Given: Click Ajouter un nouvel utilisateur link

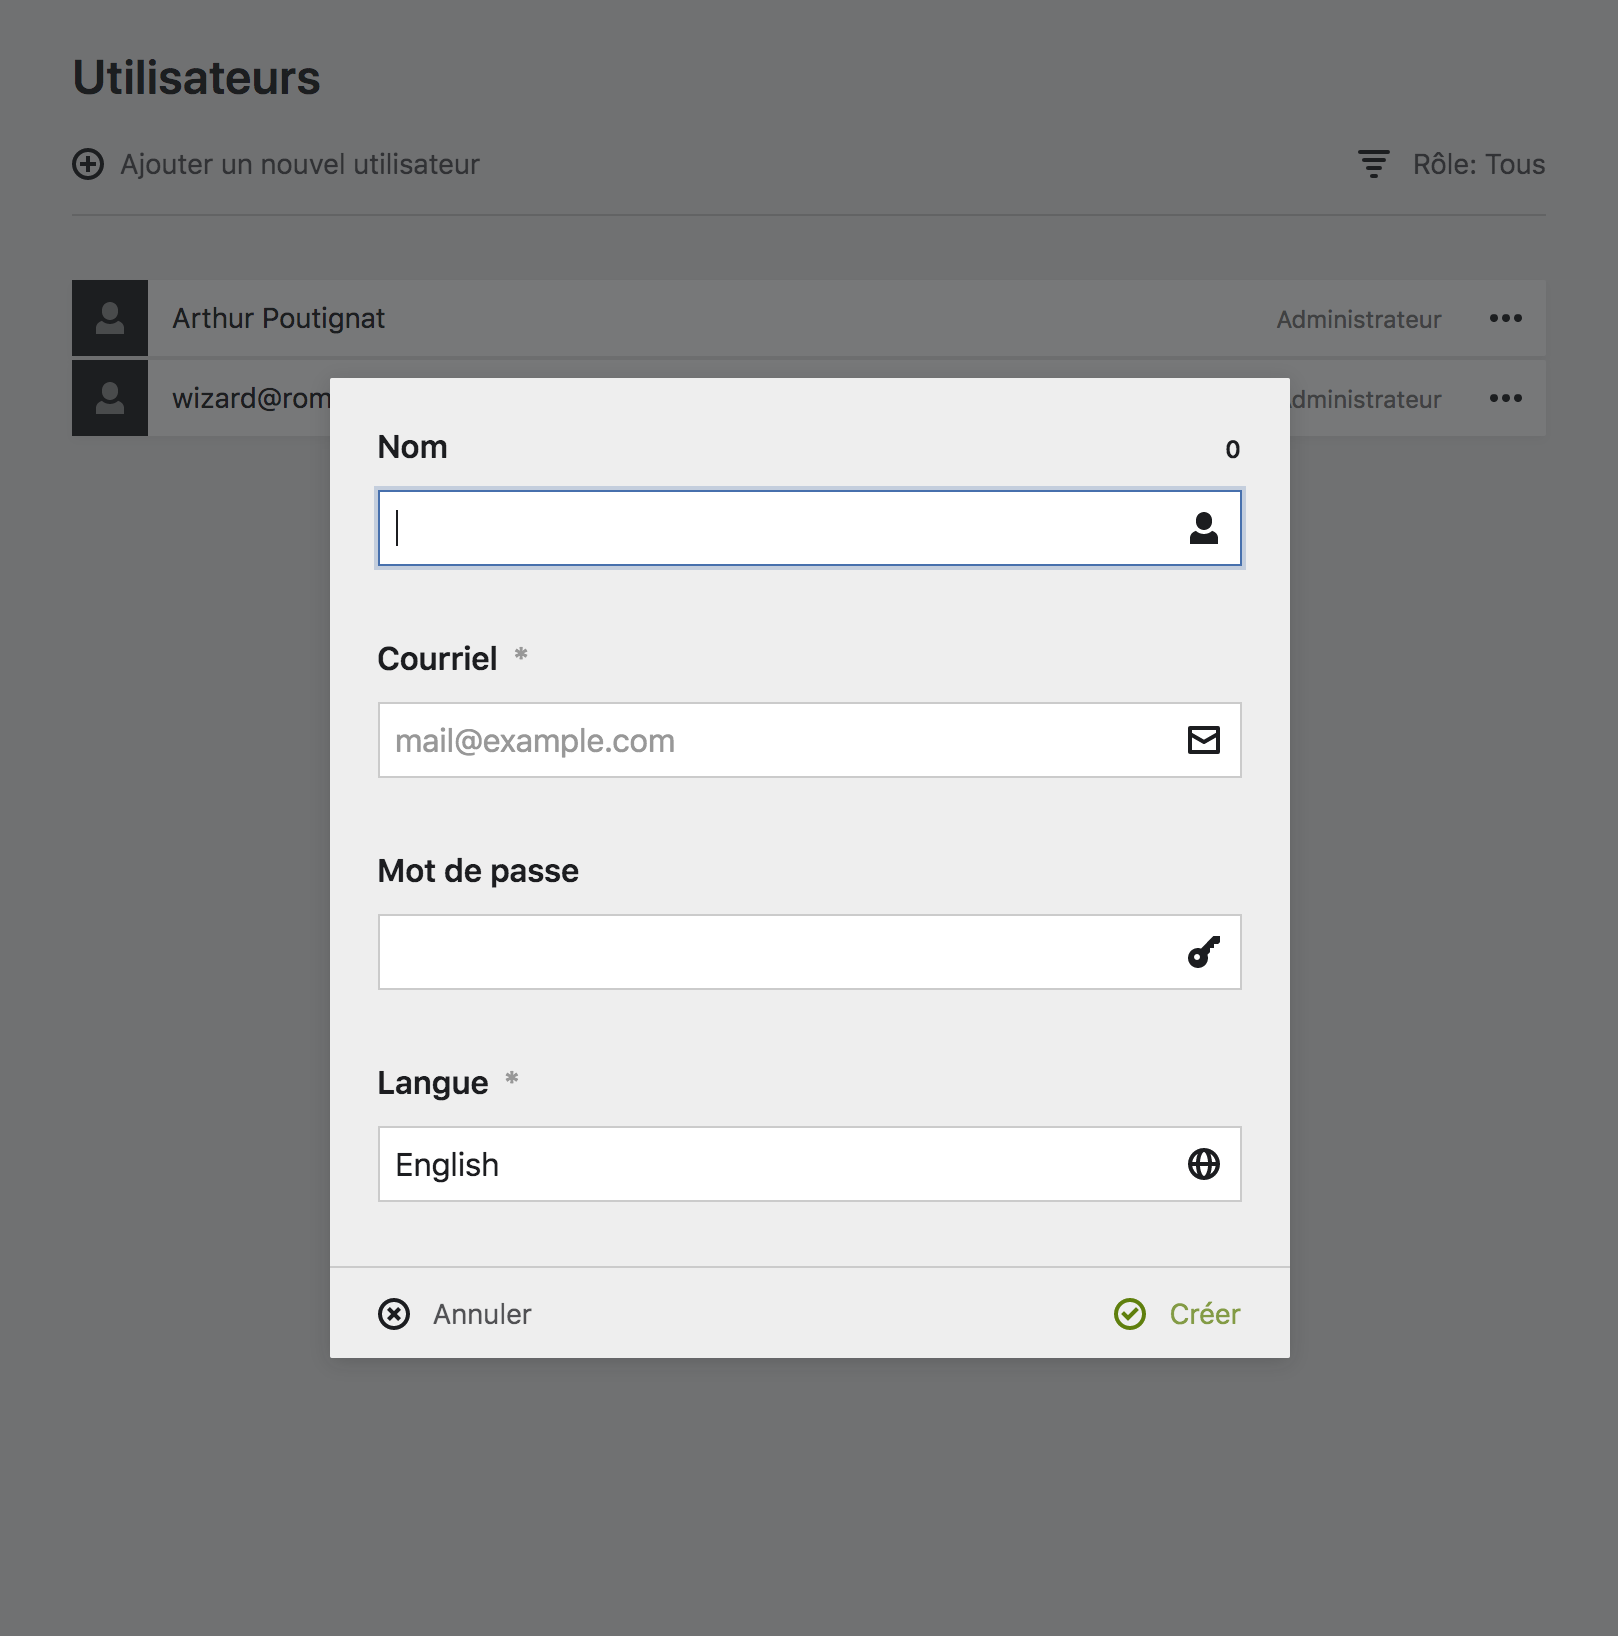Looking at the screenshot, I should pos(300,164).
